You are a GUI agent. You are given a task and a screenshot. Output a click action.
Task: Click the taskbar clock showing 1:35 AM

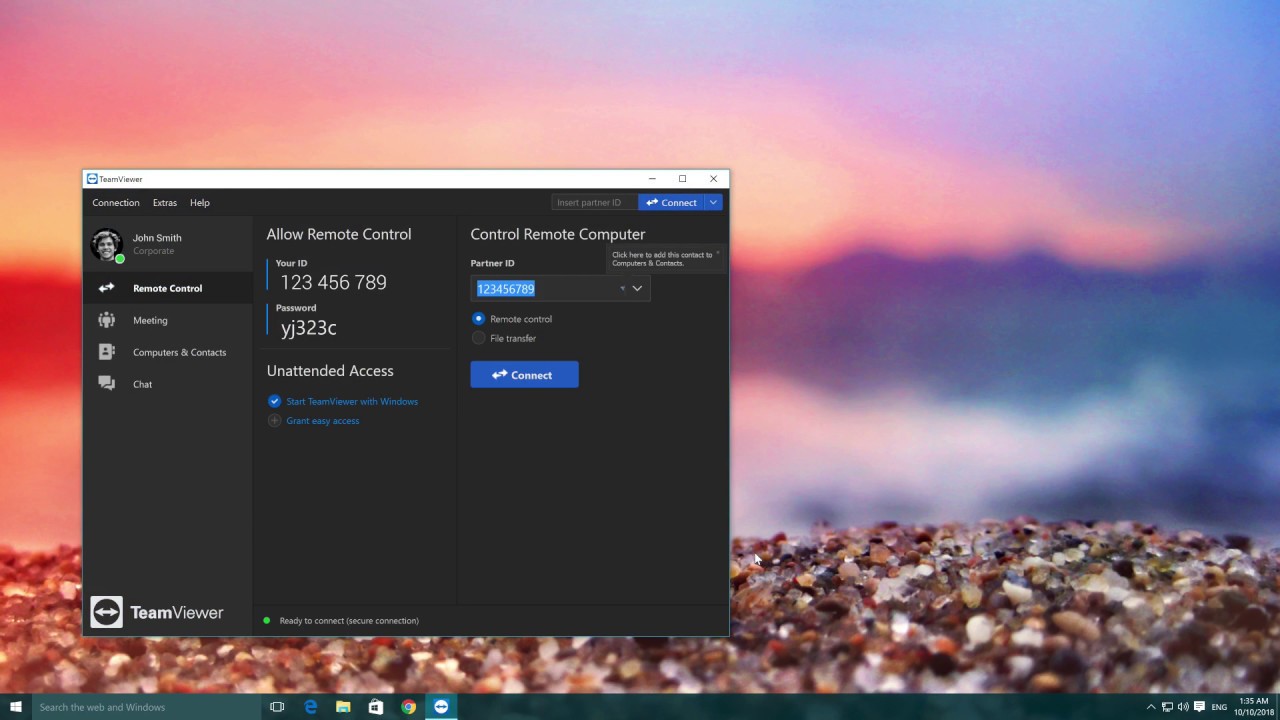[1253, 707]
